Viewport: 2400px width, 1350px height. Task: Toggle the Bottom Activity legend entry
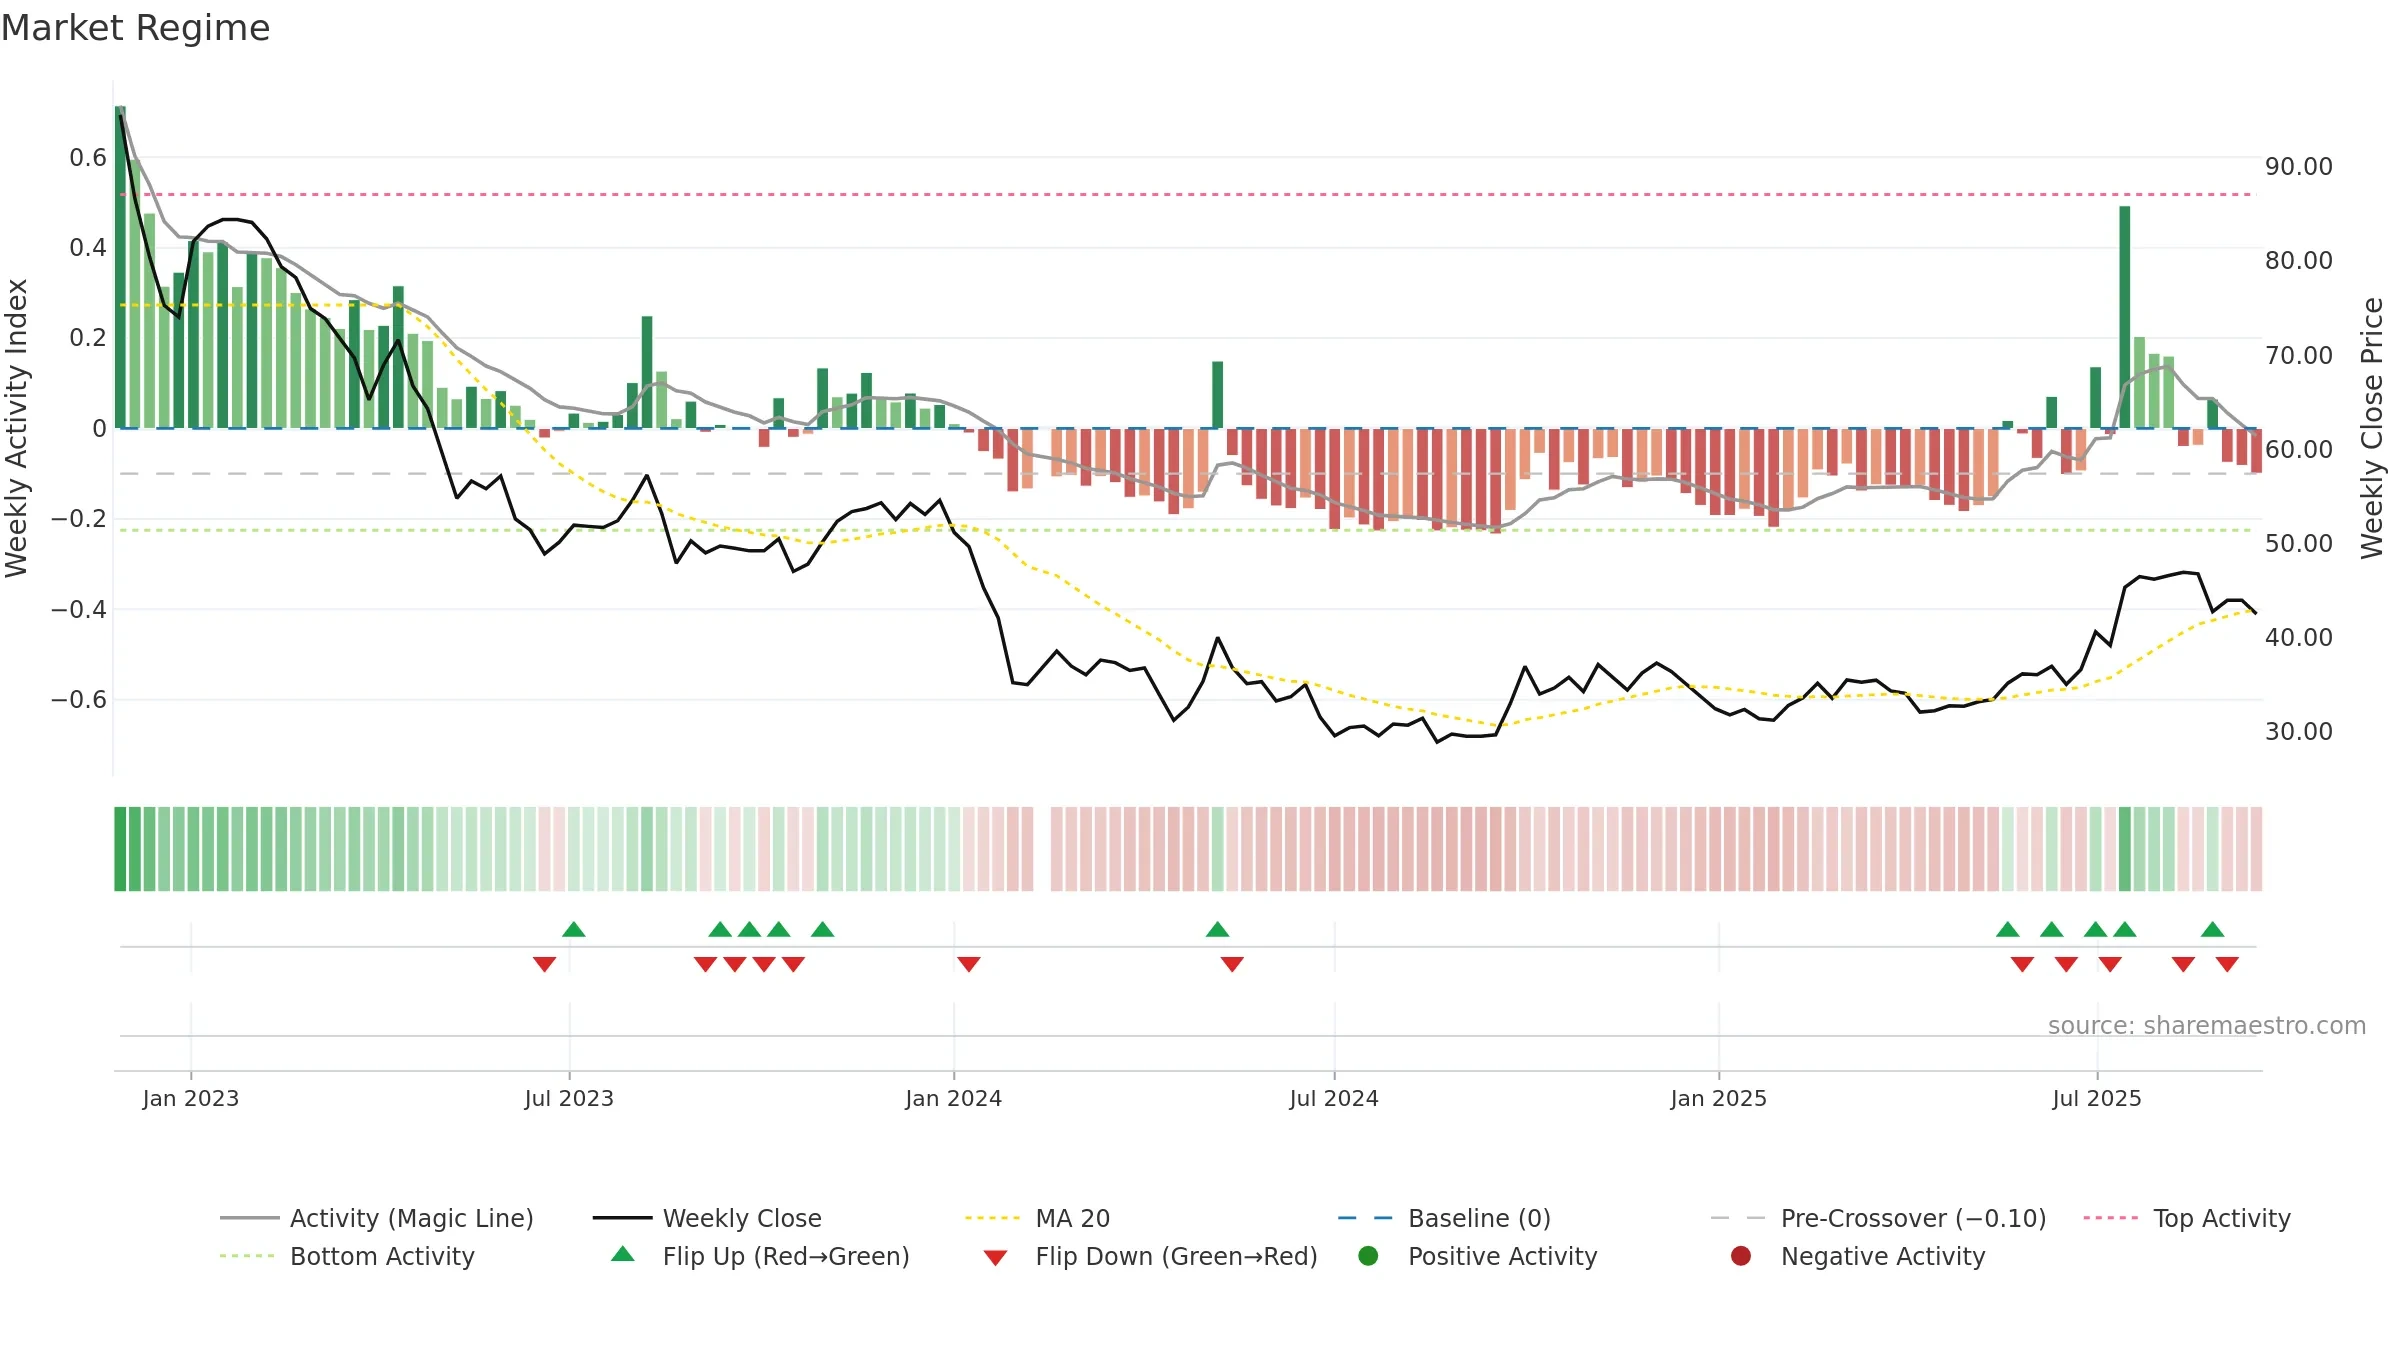point(347,1256)
